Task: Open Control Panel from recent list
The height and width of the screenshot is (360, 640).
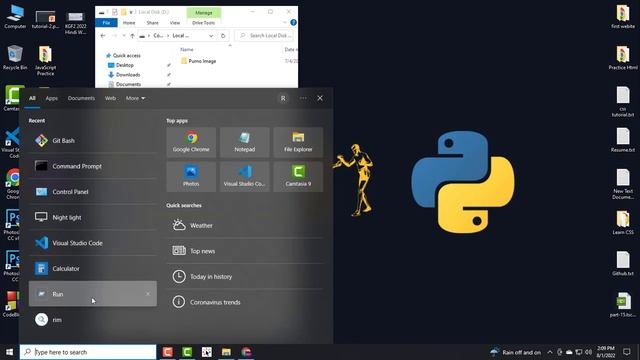Action: pos(93,192)
